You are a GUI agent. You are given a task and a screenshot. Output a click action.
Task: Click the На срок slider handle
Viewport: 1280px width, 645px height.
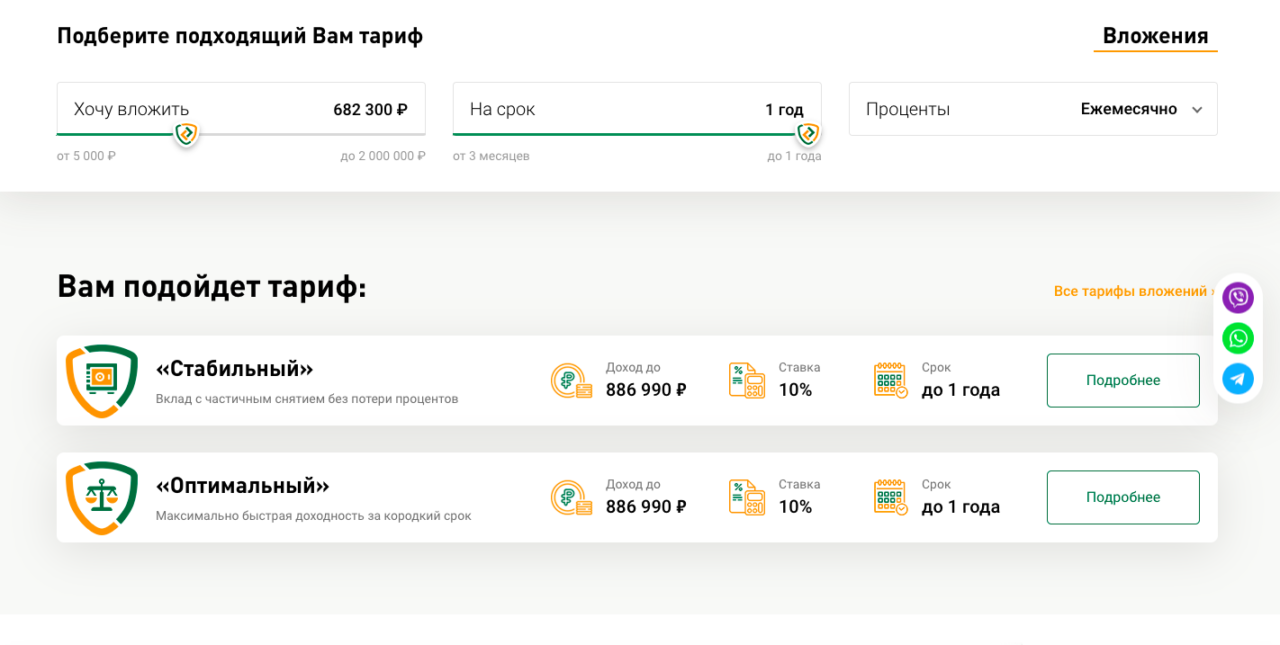click(808, 134)
